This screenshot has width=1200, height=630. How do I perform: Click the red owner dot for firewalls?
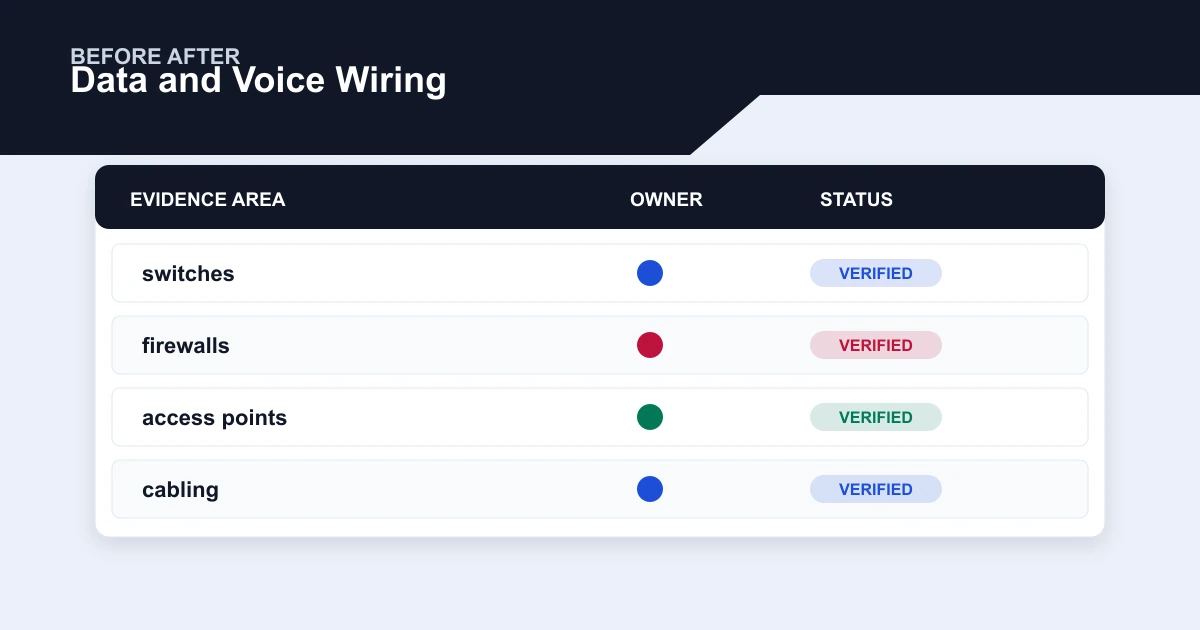tap(650, 345)
